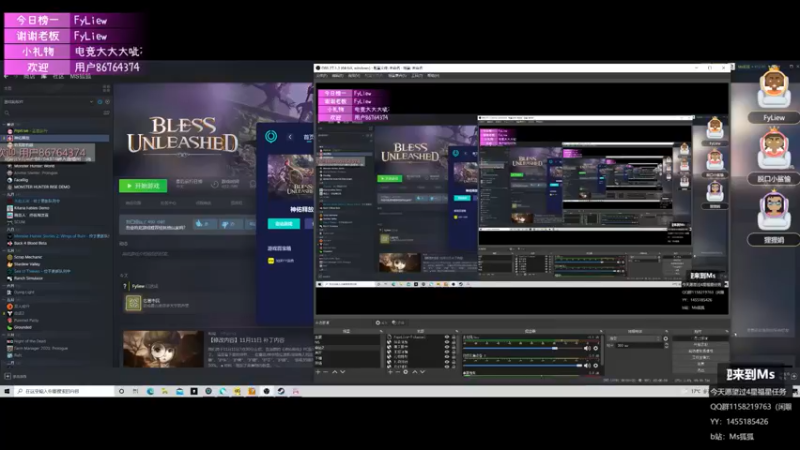Mute the first audio mixer track
This screenshot has height=450, width=800.
(x=587, y=348)
